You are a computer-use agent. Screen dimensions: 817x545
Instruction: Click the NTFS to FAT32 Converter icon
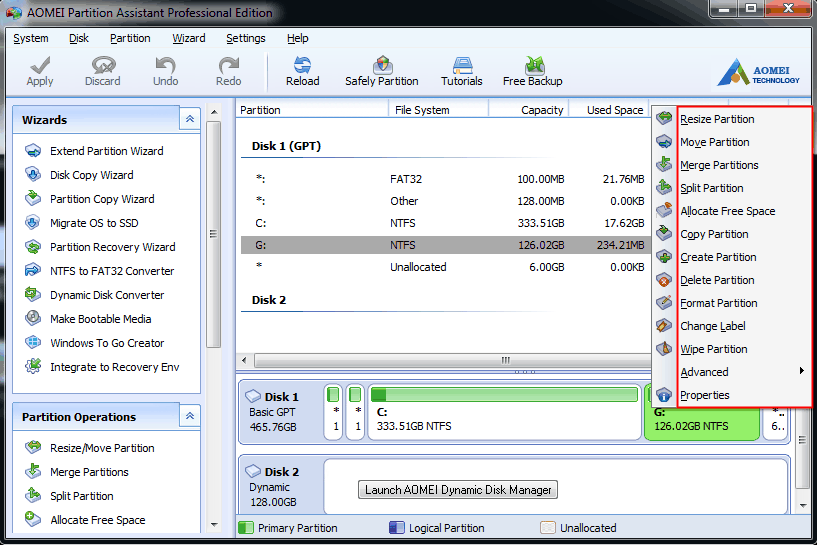click(33, 271)
